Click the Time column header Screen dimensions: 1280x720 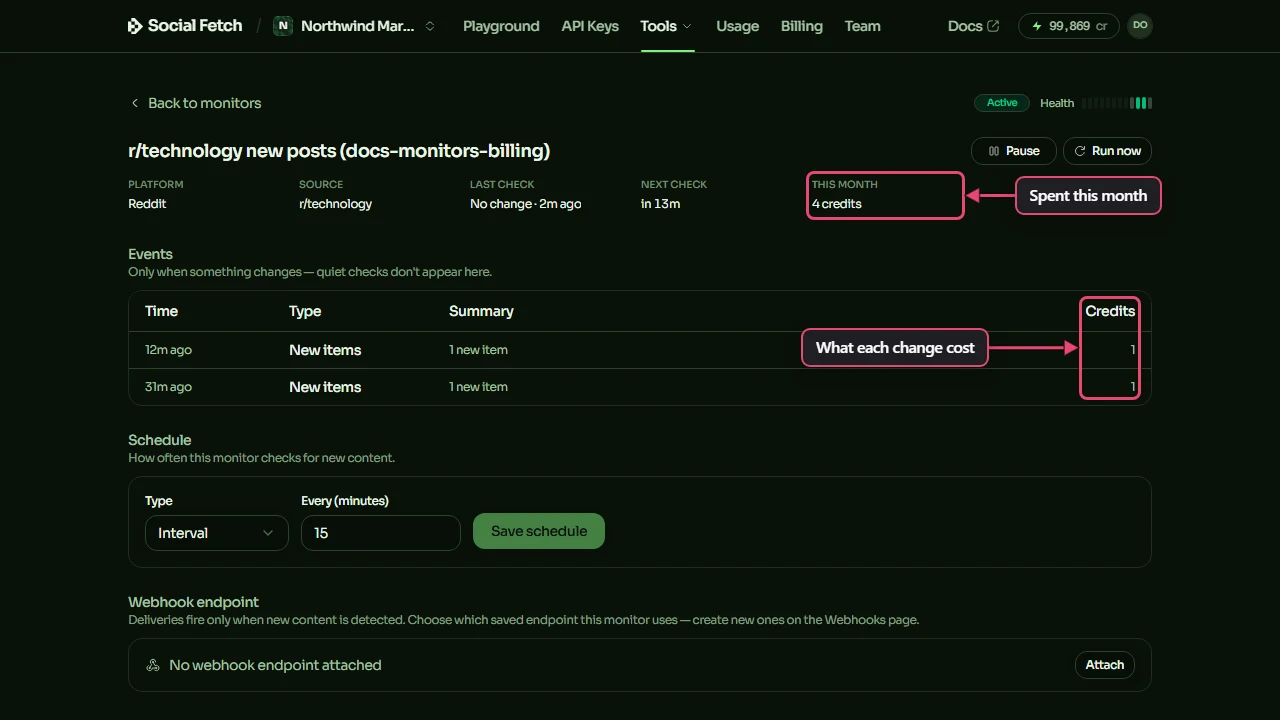pos(161,311)
